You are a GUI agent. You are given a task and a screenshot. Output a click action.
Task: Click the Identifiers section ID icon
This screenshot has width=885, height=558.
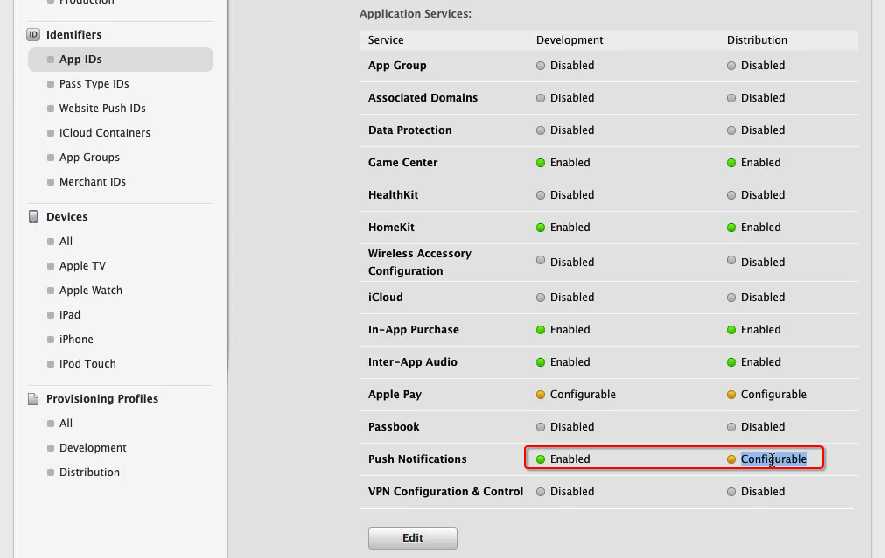click(33, 35)
